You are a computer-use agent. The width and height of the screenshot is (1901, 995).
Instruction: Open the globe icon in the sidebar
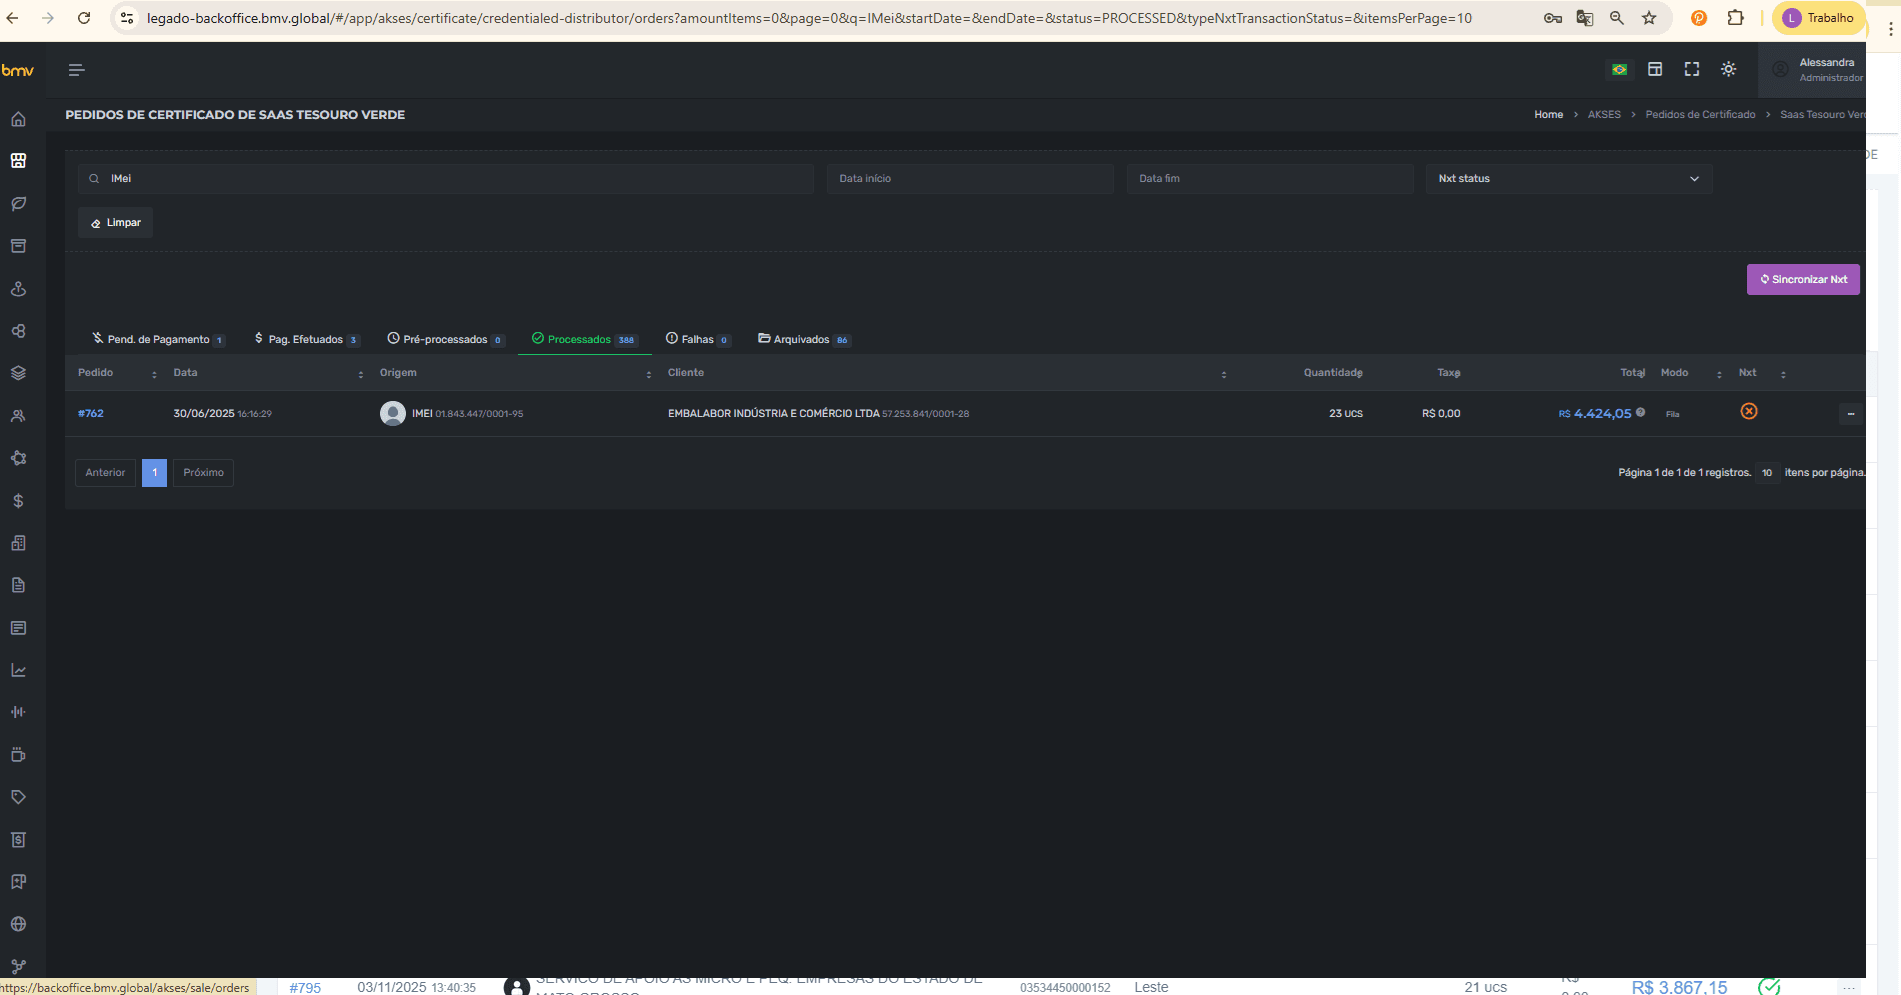[x=18, y=924]
